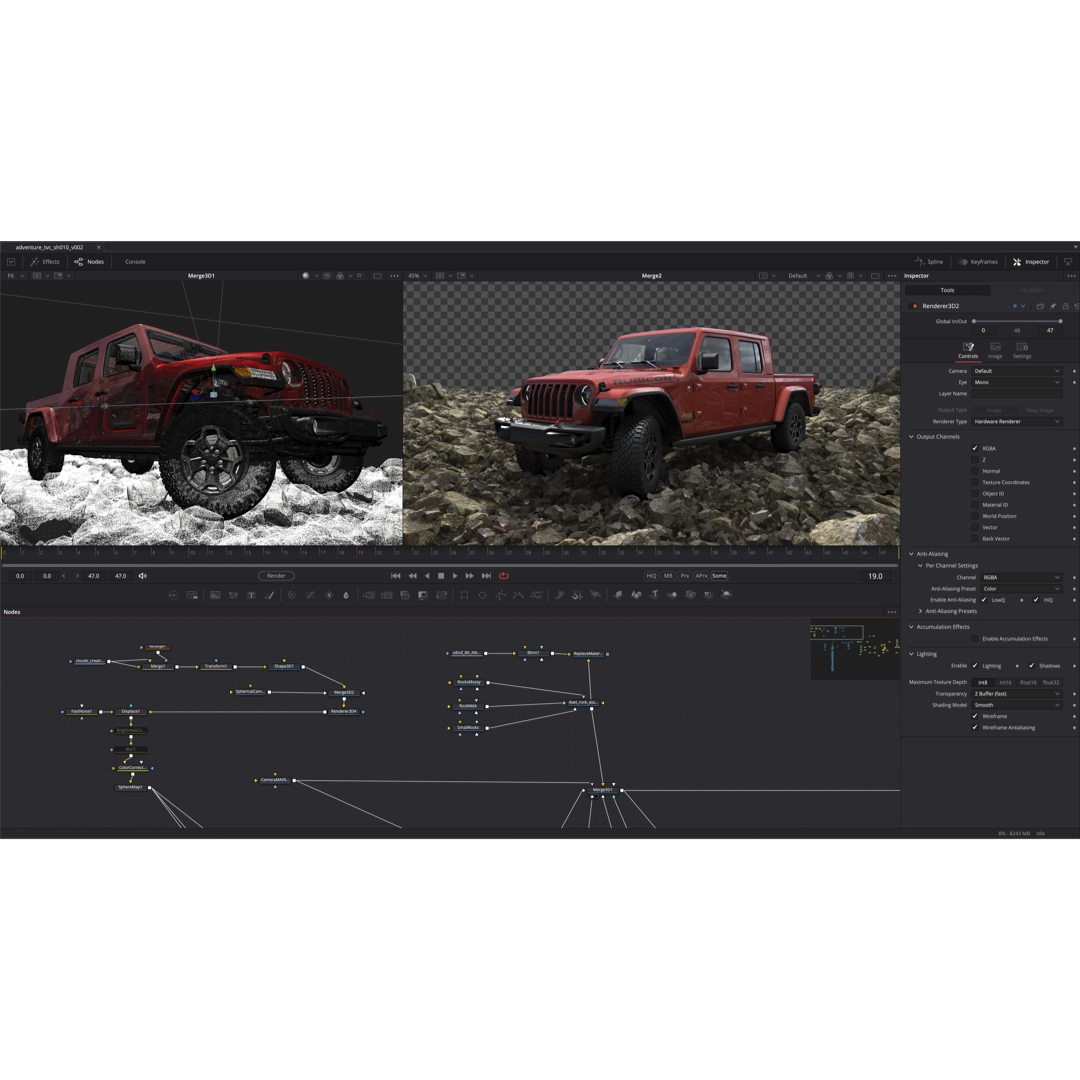Jump to the first frame
Image resolution: width=1080 pixels, height=1080 pixels.
click(x=395, y=576)
